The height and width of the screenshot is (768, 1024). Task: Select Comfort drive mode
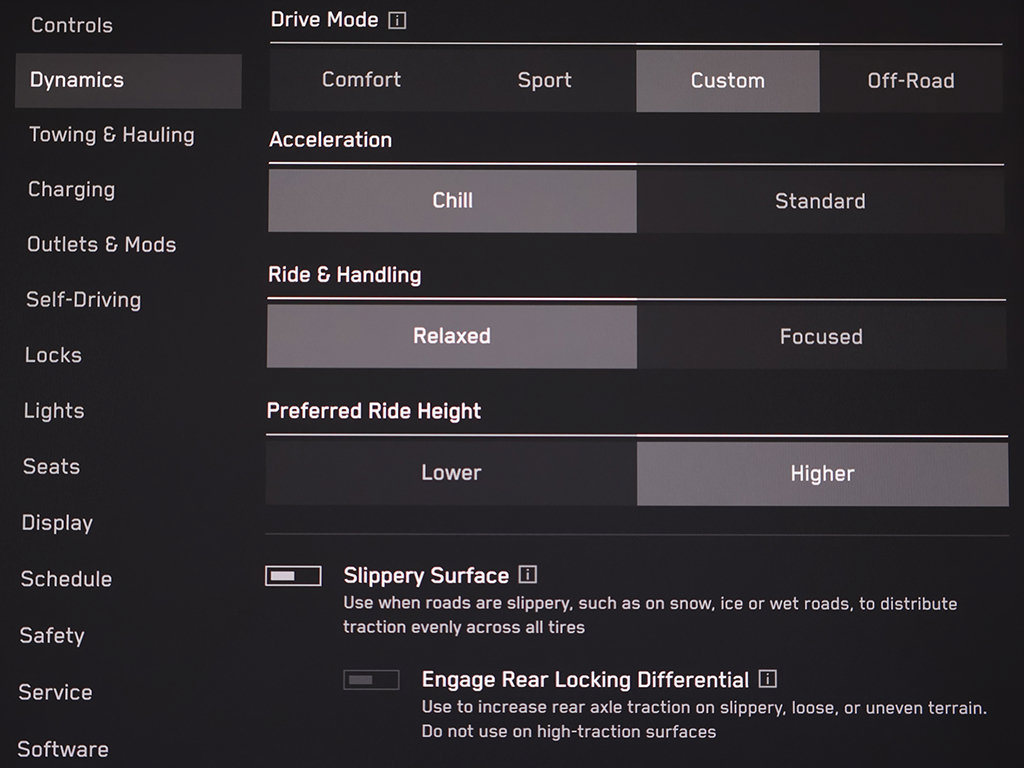361,80
